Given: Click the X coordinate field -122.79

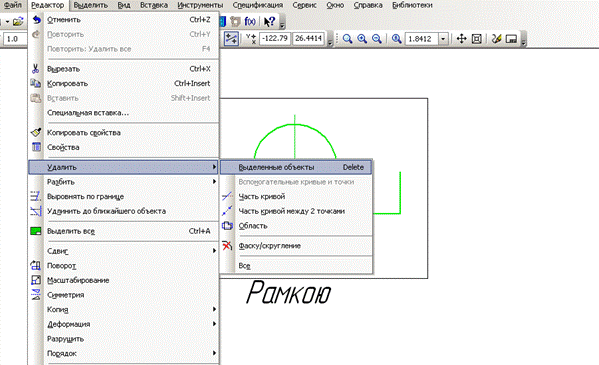Looking at the screenshot, I should (275, 39).
